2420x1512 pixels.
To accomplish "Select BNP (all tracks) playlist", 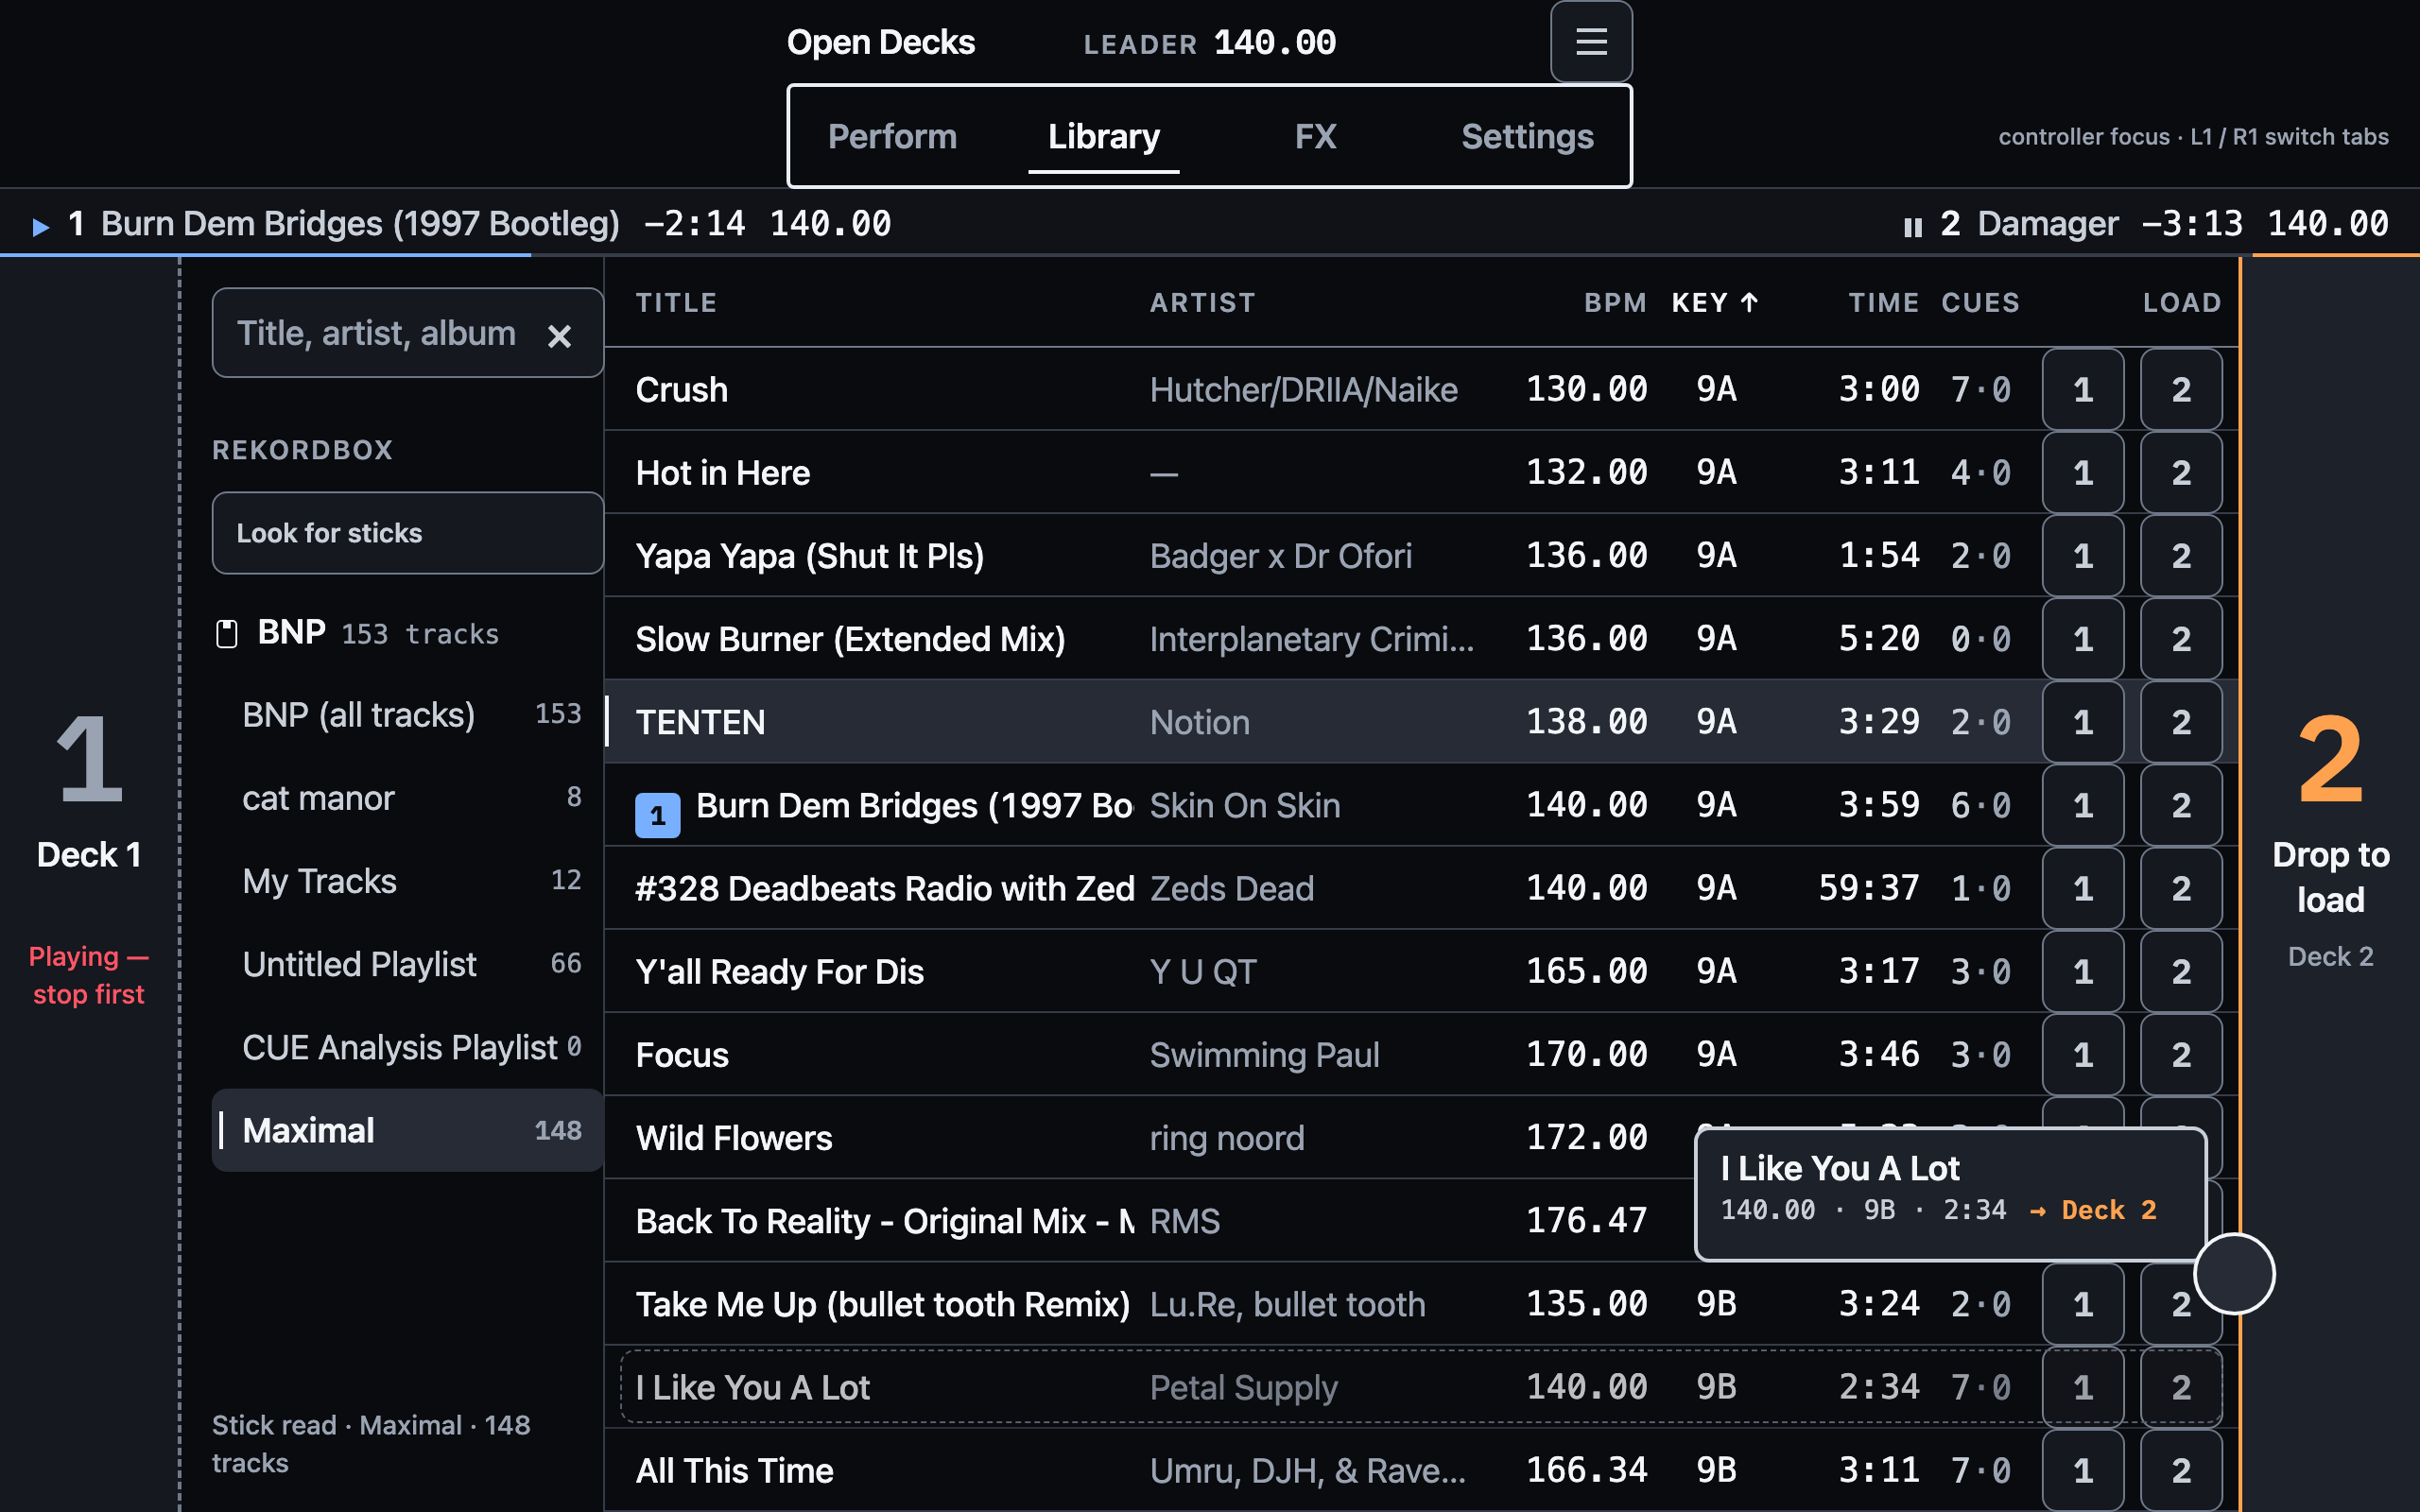I will click(x=408, y=715).
